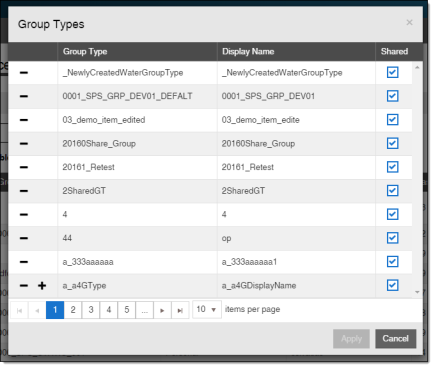Uncheck Shared on the 20160Share_Group row
Viewport: 433px width, 367px height.
coord(393,143)
